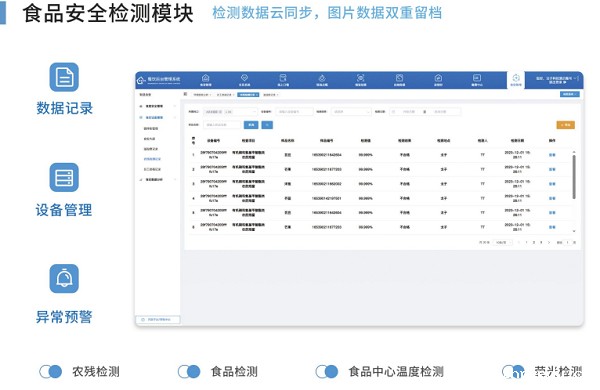
Task: Click the management system logo icon
Action: (141, 80)
